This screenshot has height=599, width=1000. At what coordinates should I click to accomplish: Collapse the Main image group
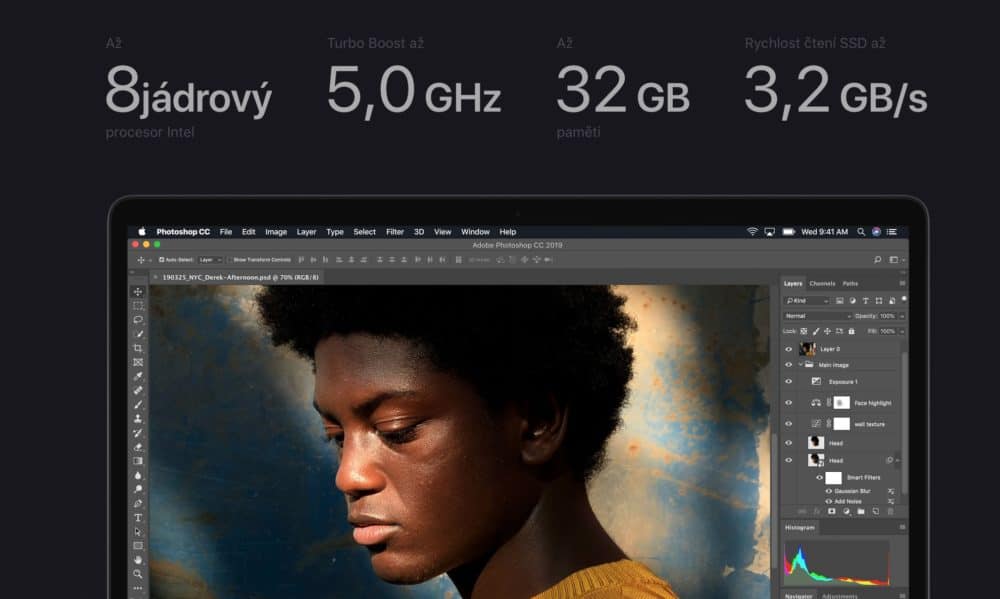pos(800,365)
